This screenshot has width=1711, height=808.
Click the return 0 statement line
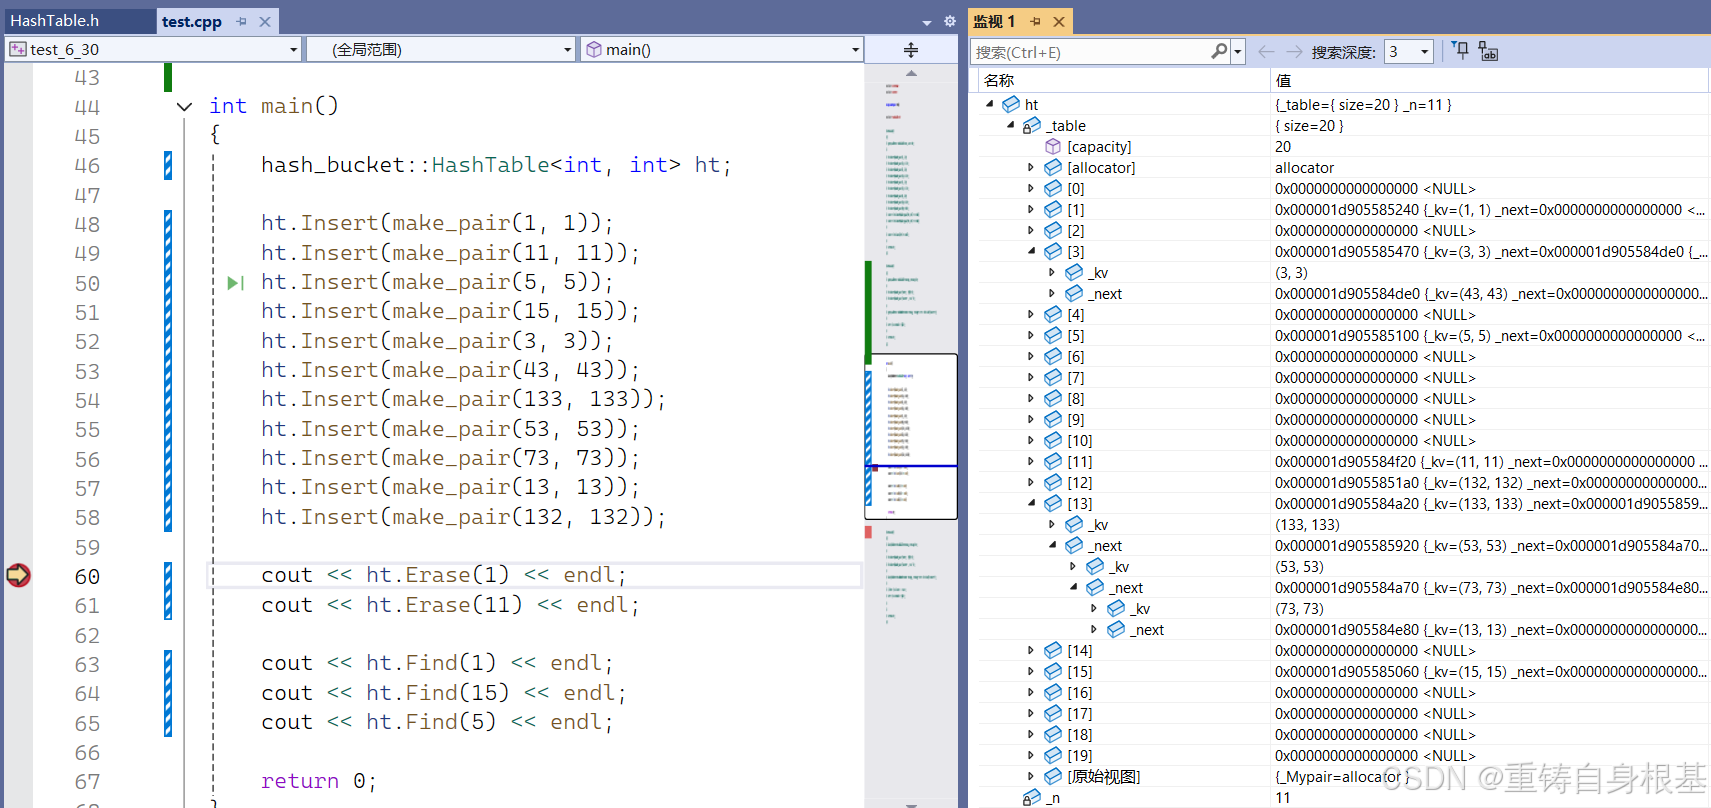(x=319, y=781)
